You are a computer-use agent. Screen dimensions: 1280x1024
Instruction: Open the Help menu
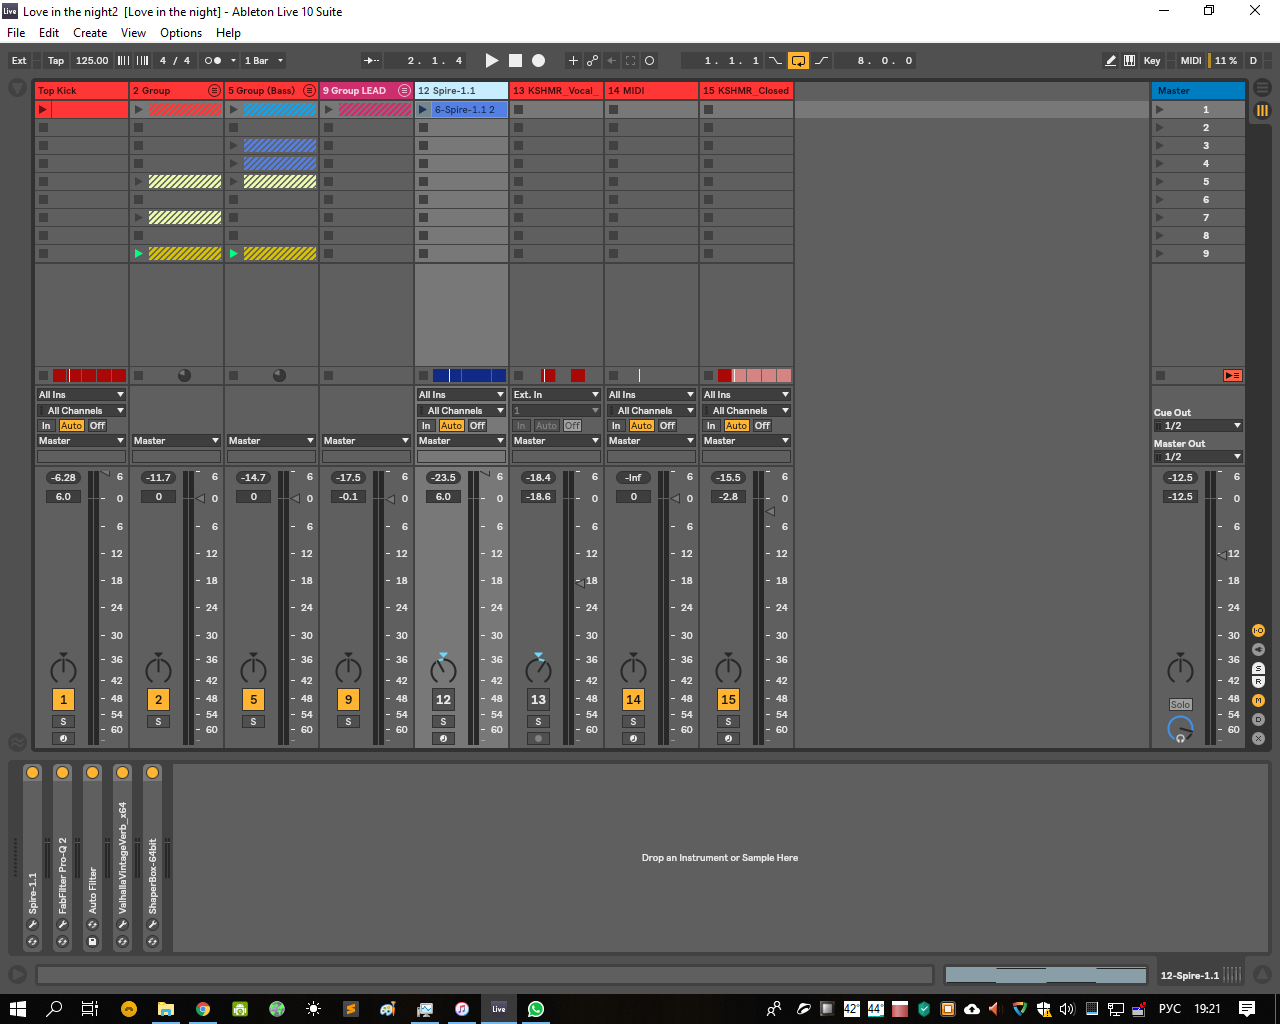tap(228, 33)
